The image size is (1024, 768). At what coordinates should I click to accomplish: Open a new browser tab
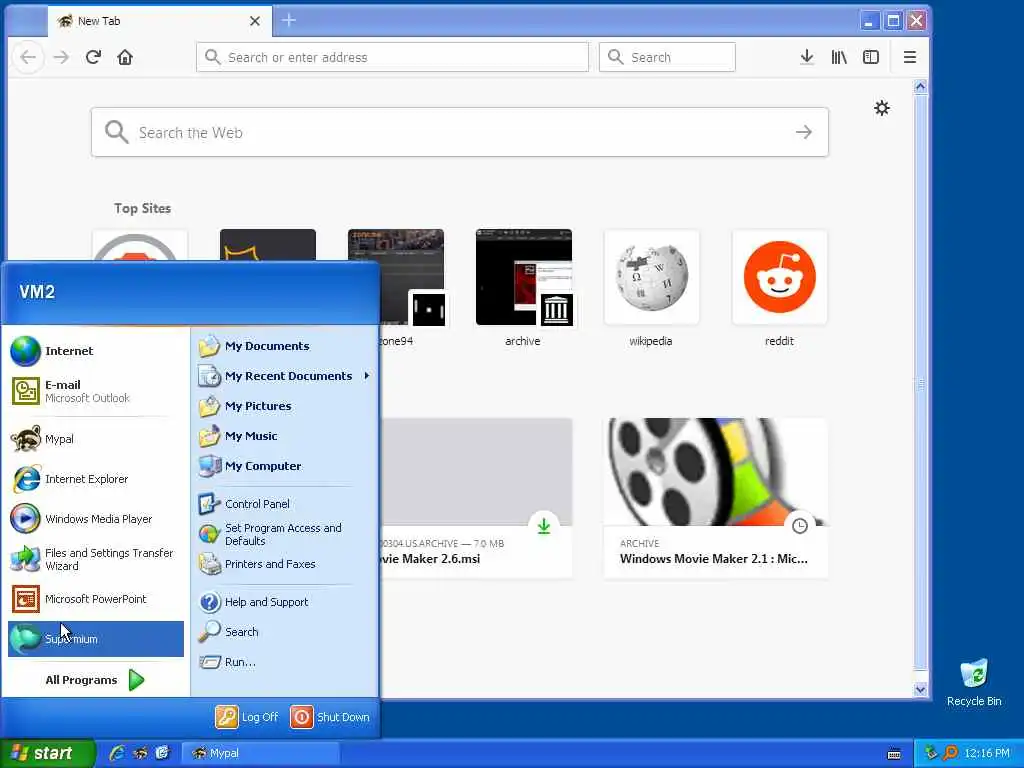pos(289,21)
